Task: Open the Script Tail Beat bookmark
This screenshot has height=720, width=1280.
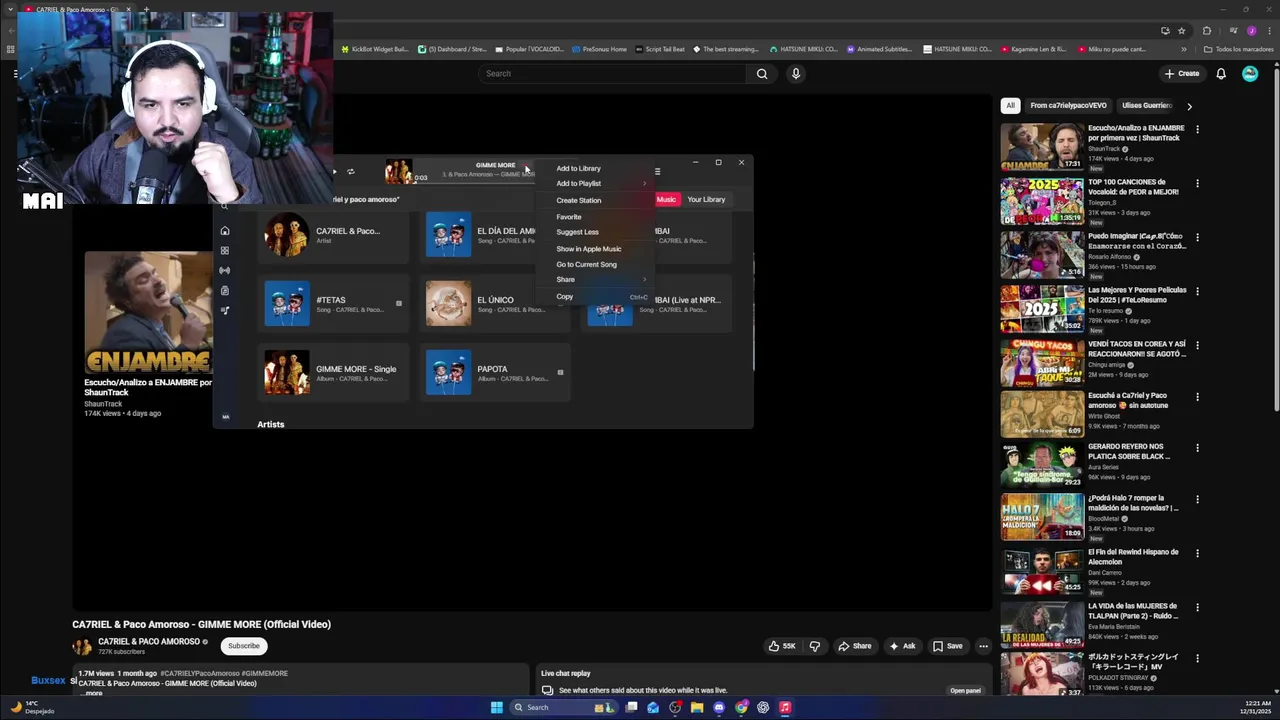Action: tap(660, 49)
